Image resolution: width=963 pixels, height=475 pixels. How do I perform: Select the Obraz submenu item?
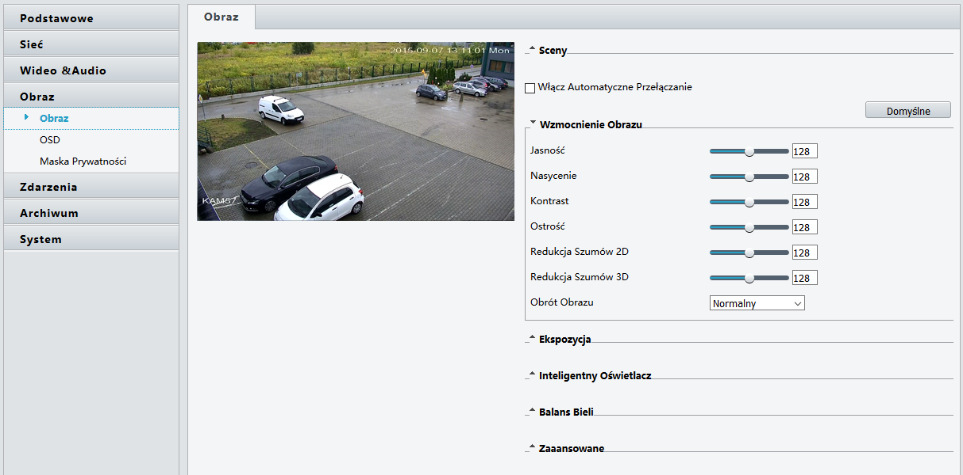(91, 119)
